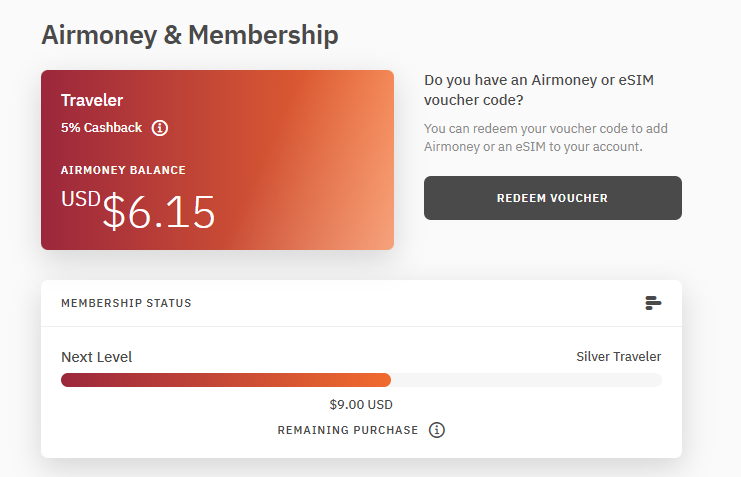
Task: Open the 5% Cashback info icon
Action: pos(160,128)
